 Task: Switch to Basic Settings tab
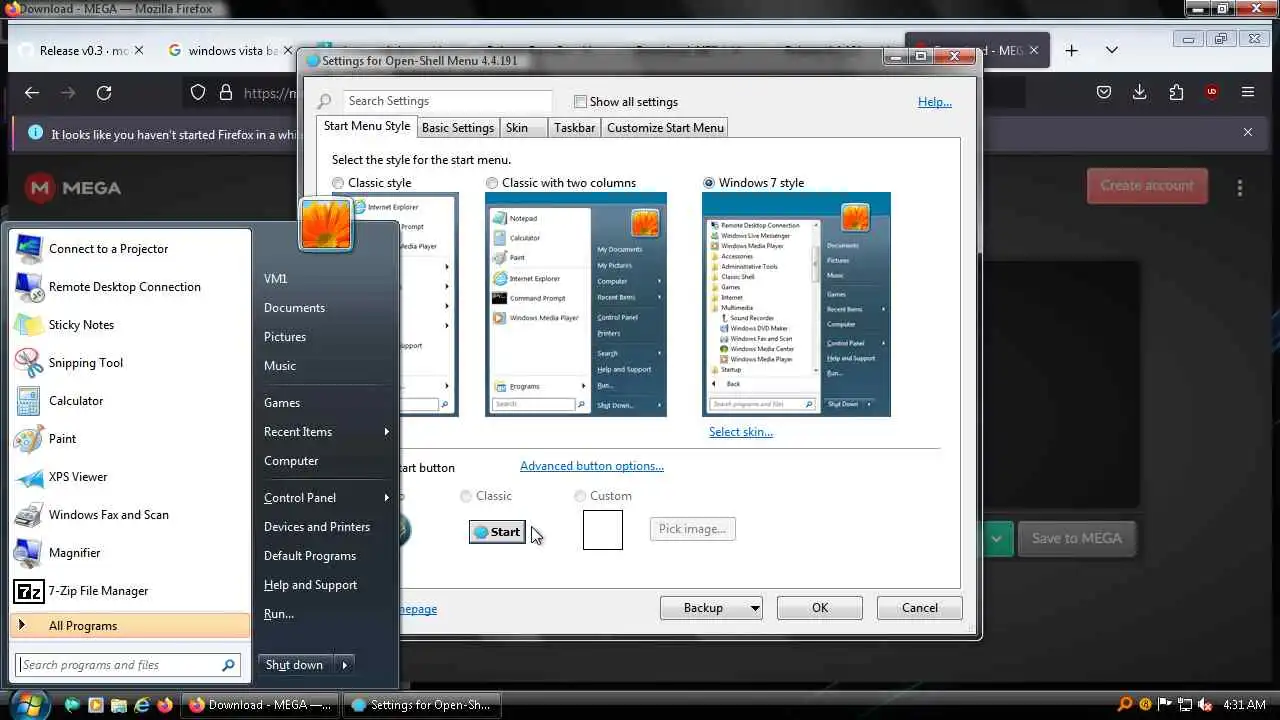[x=458, y=128]
